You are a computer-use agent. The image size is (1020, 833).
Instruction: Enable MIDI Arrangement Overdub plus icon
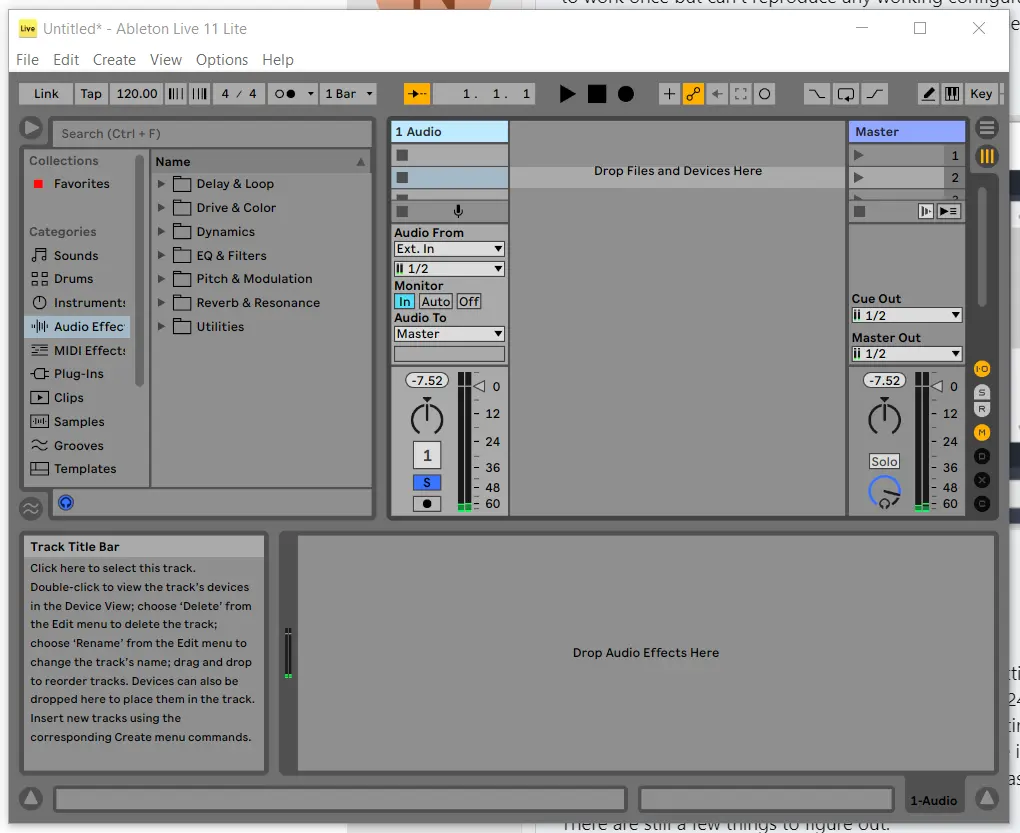coord(669,94)
